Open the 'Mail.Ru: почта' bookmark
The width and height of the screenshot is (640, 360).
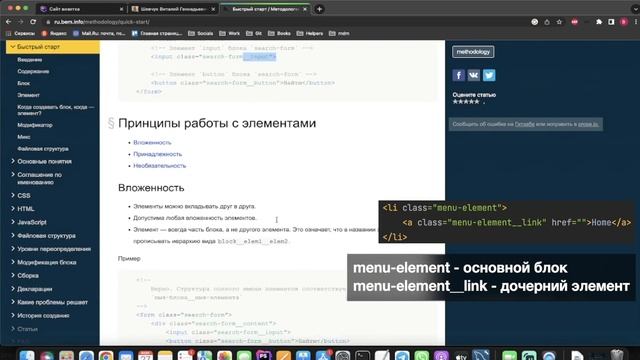[x=99, y=33]
